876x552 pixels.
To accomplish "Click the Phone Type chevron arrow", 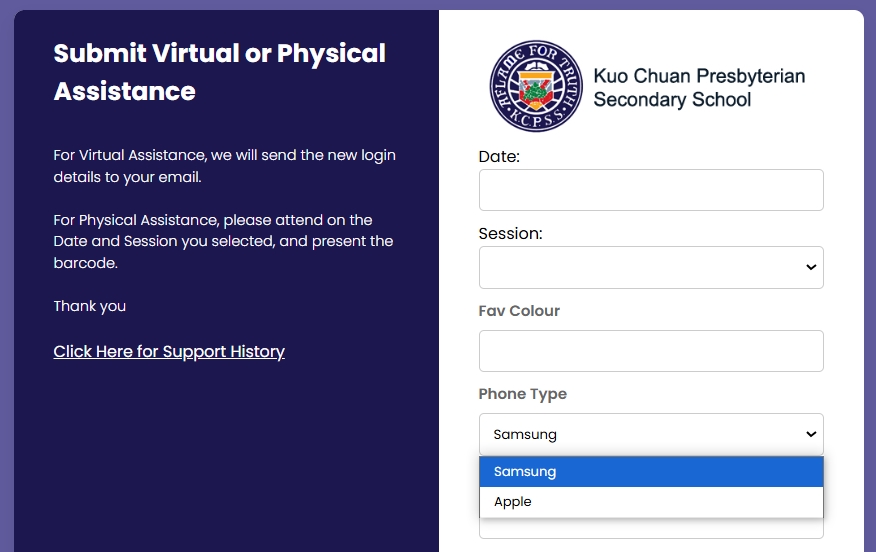I will [811, 434].
